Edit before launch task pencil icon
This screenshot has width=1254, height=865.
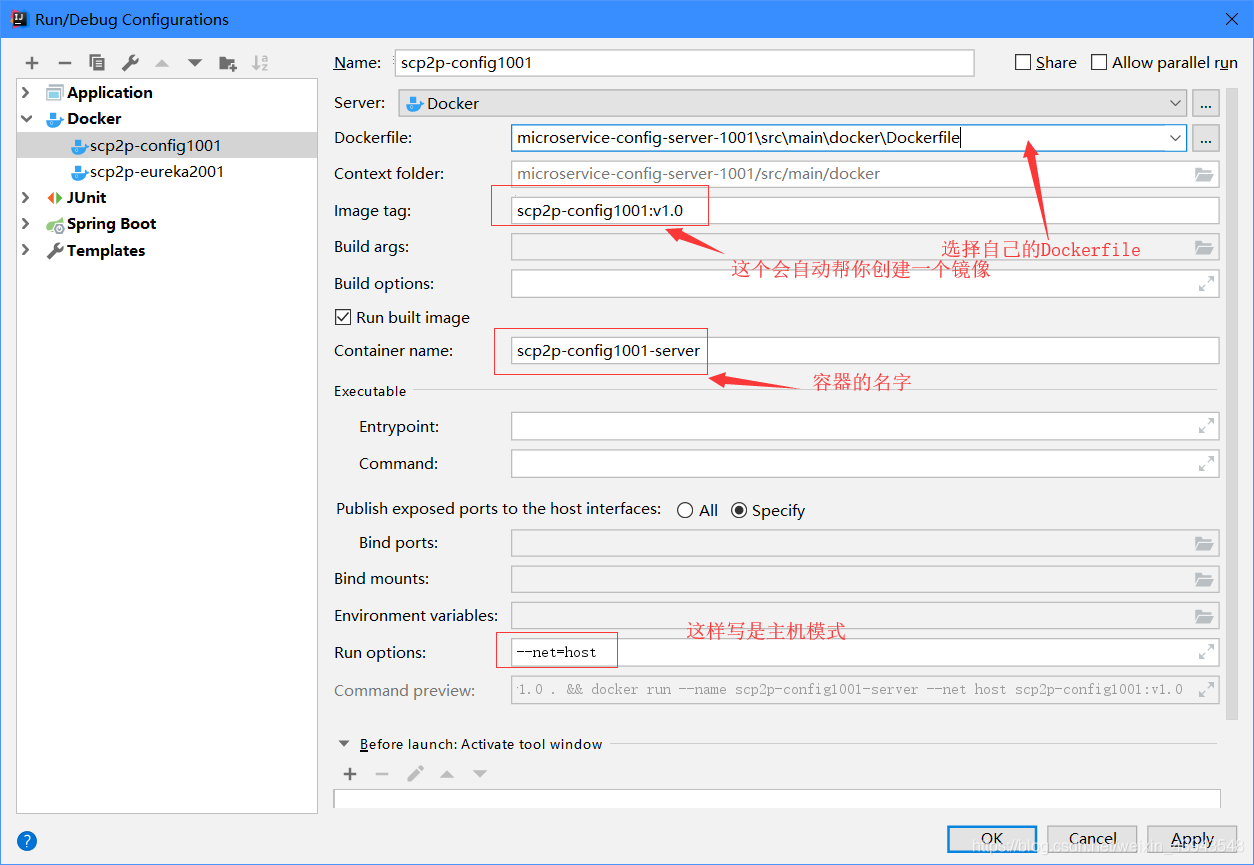415,774
